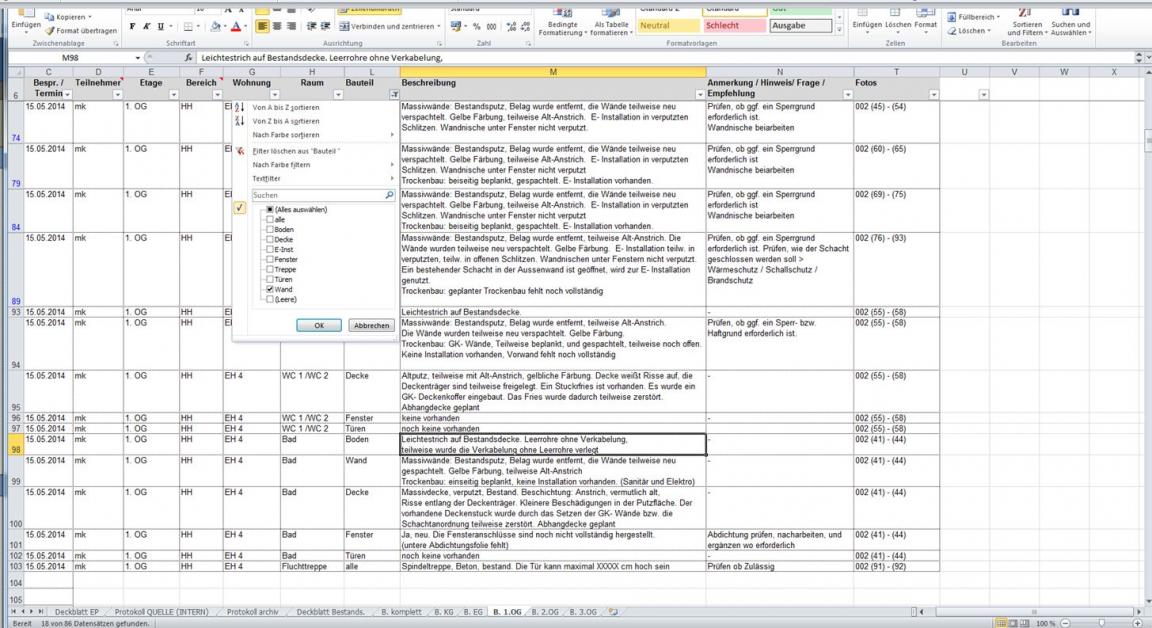Screen dimensions: 1152x628
Task: Click the fx insert function icon
Action: 189,58
